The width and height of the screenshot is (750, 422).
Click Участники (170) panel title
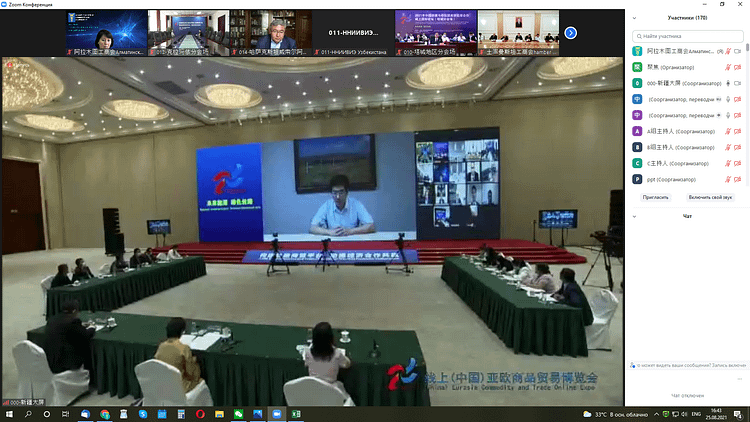(687, 18)
